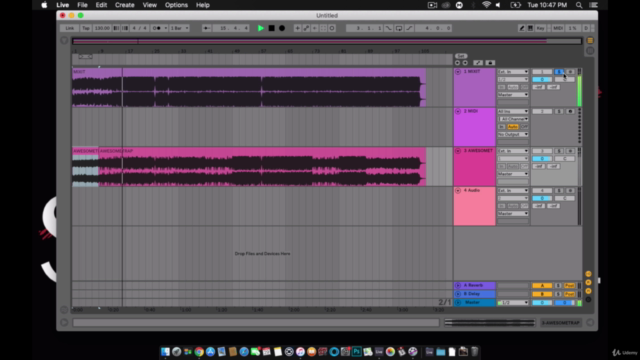Click the phase nudge up icon
The height and width of the screenshot is (360, 640).
coord(125,28)
